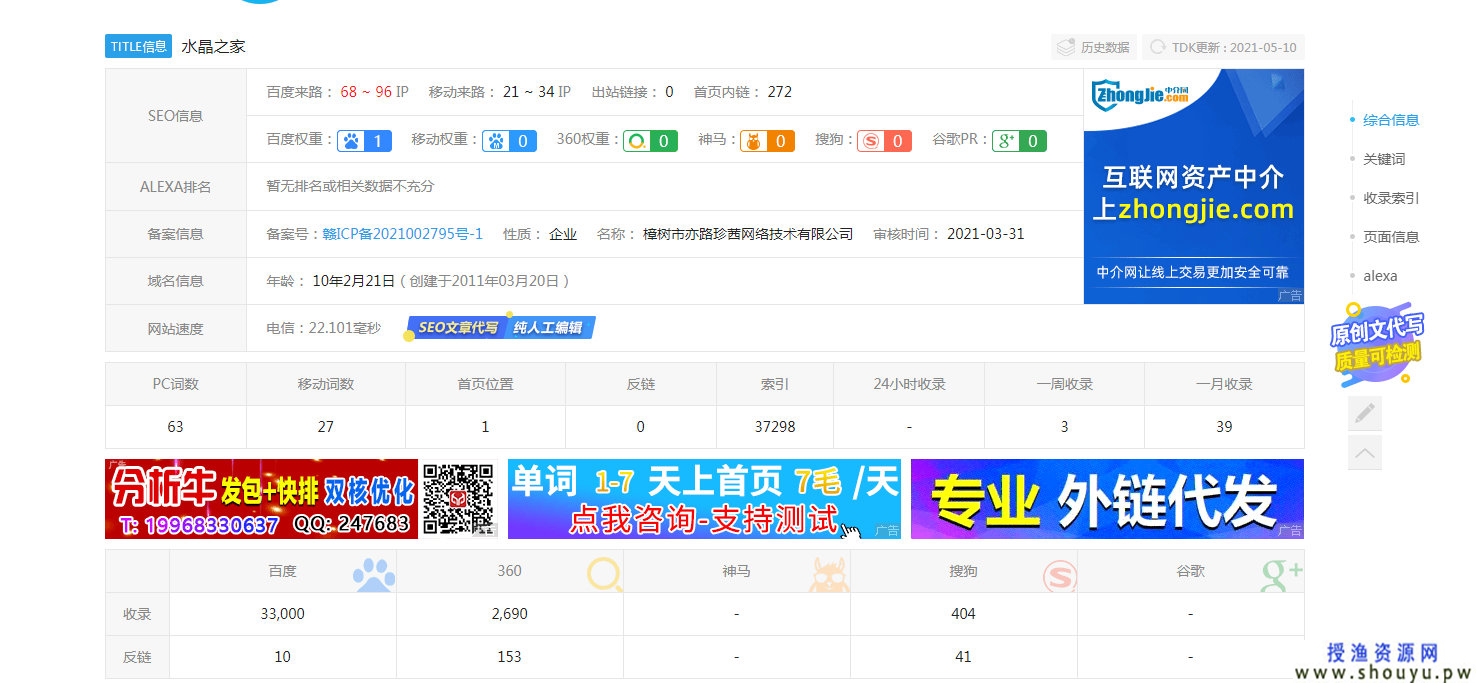
Task: Click the Baidu indexed count 33,000
Action: [x=282, y=614]
